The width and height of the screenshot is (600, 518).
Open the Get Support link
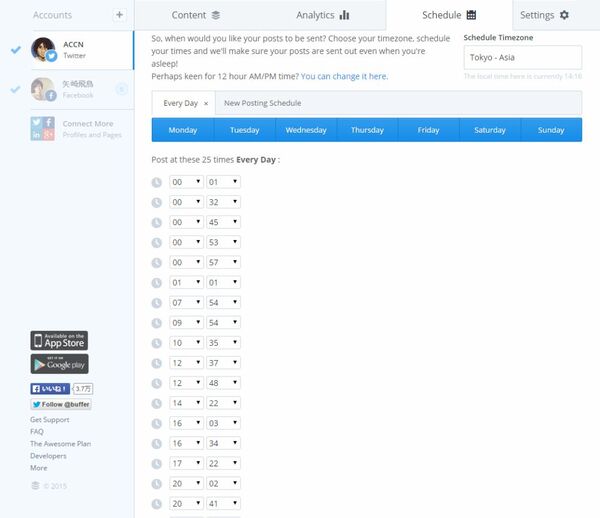50,420
